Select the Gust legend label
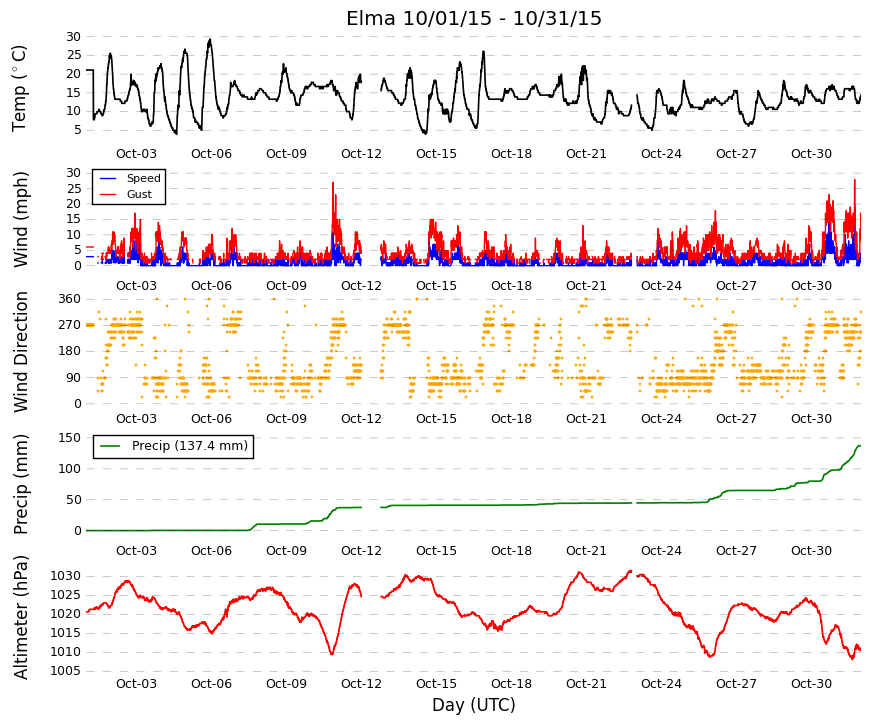Viewport: 871px width, 725px height. coord(139,194)
